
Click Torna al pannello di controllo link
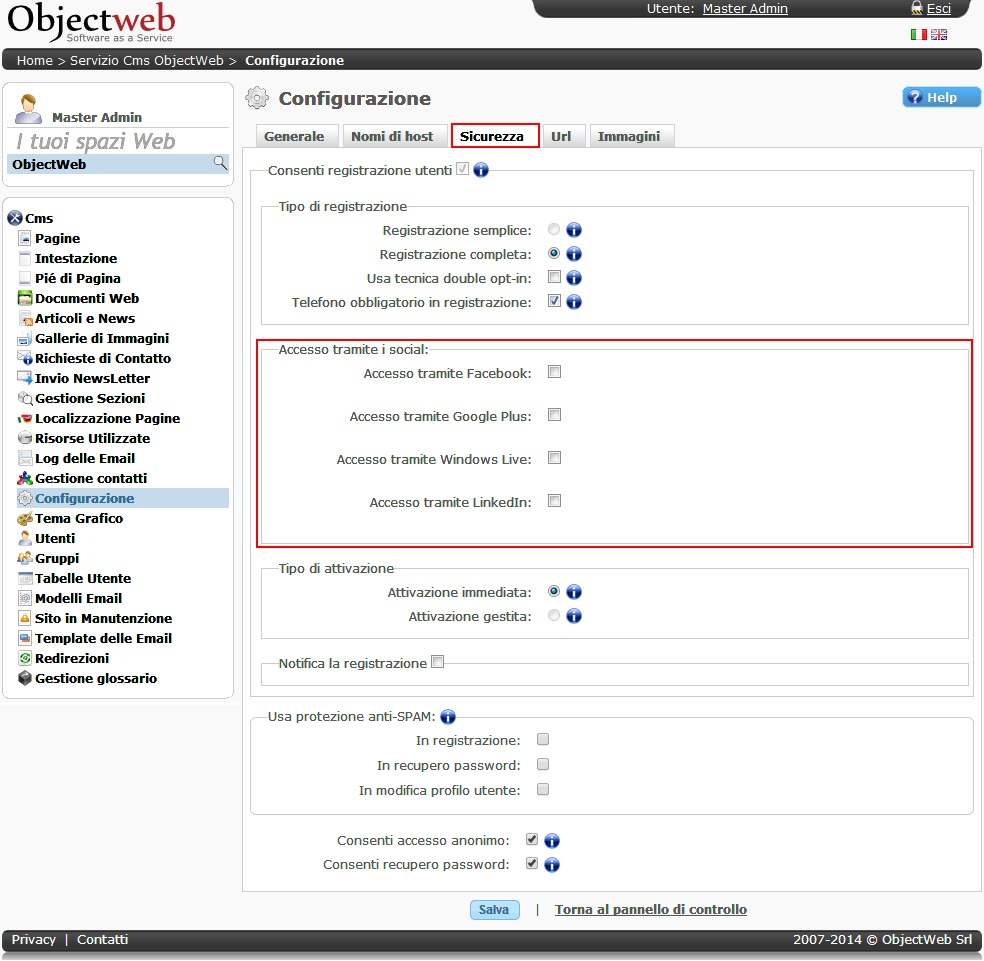click(650, 909)
